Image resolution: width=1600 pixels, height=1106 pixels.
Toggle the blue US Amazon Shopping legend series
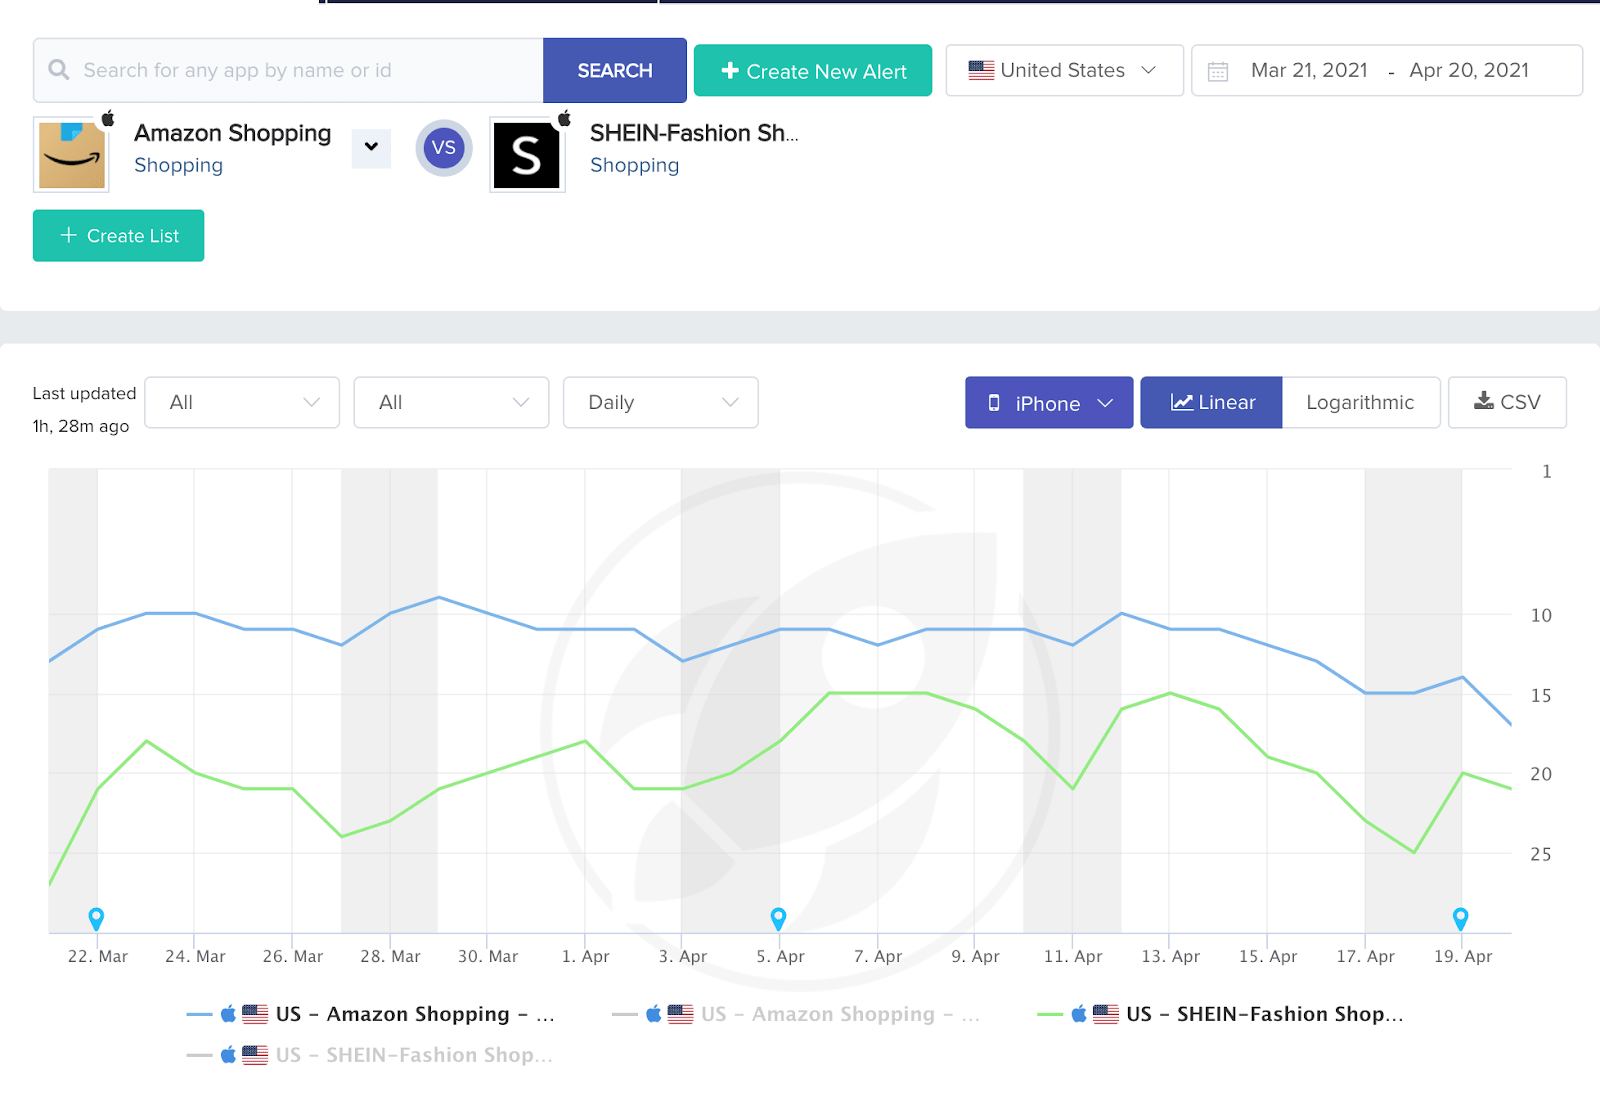[371, 1014]
